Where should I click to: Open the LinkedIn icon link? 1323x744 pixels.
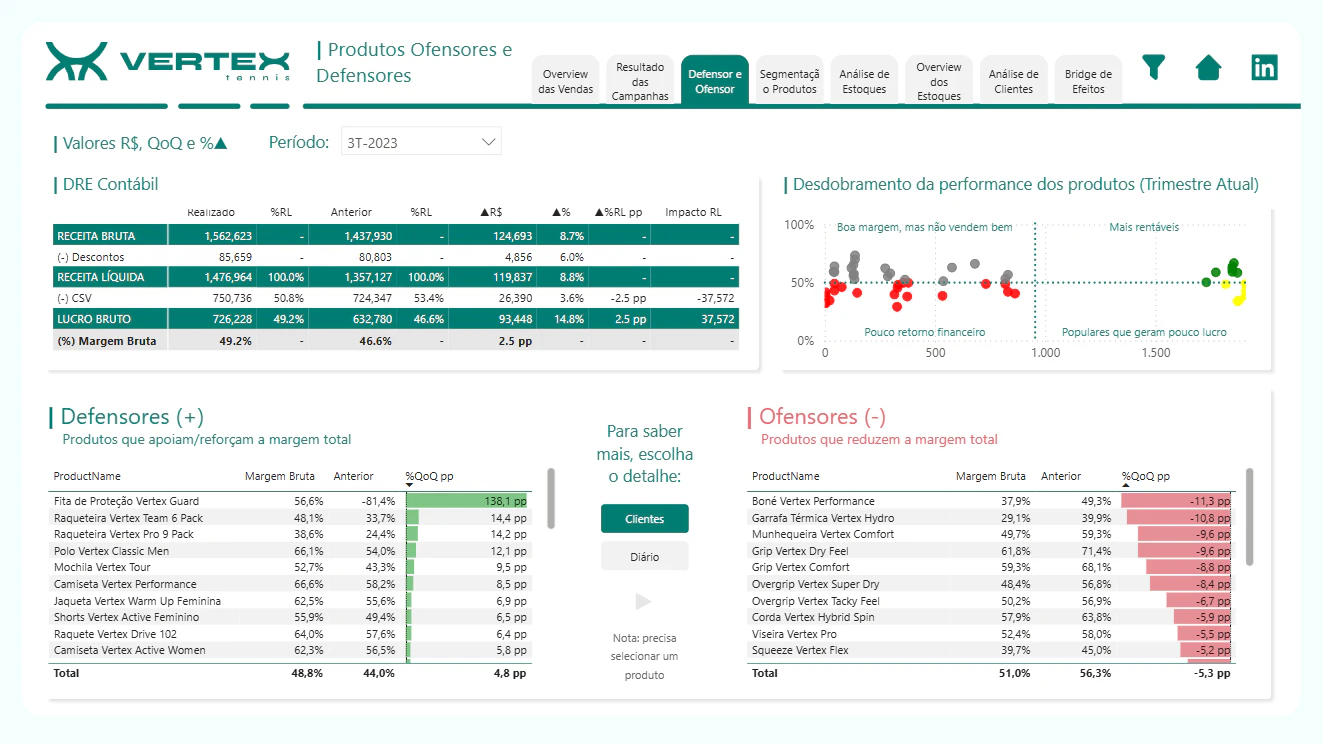[x=1265, y=67]
